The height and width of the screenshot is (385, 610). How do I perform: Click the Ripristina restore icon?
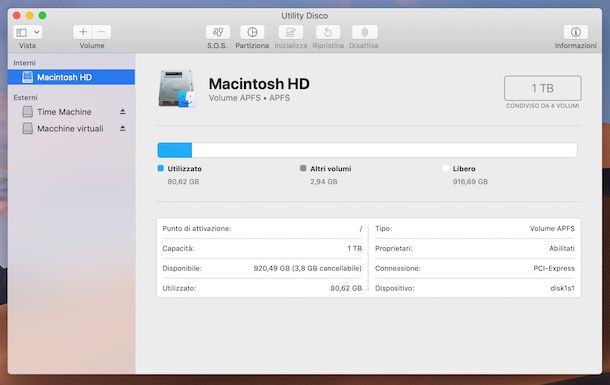coord(328,32)
